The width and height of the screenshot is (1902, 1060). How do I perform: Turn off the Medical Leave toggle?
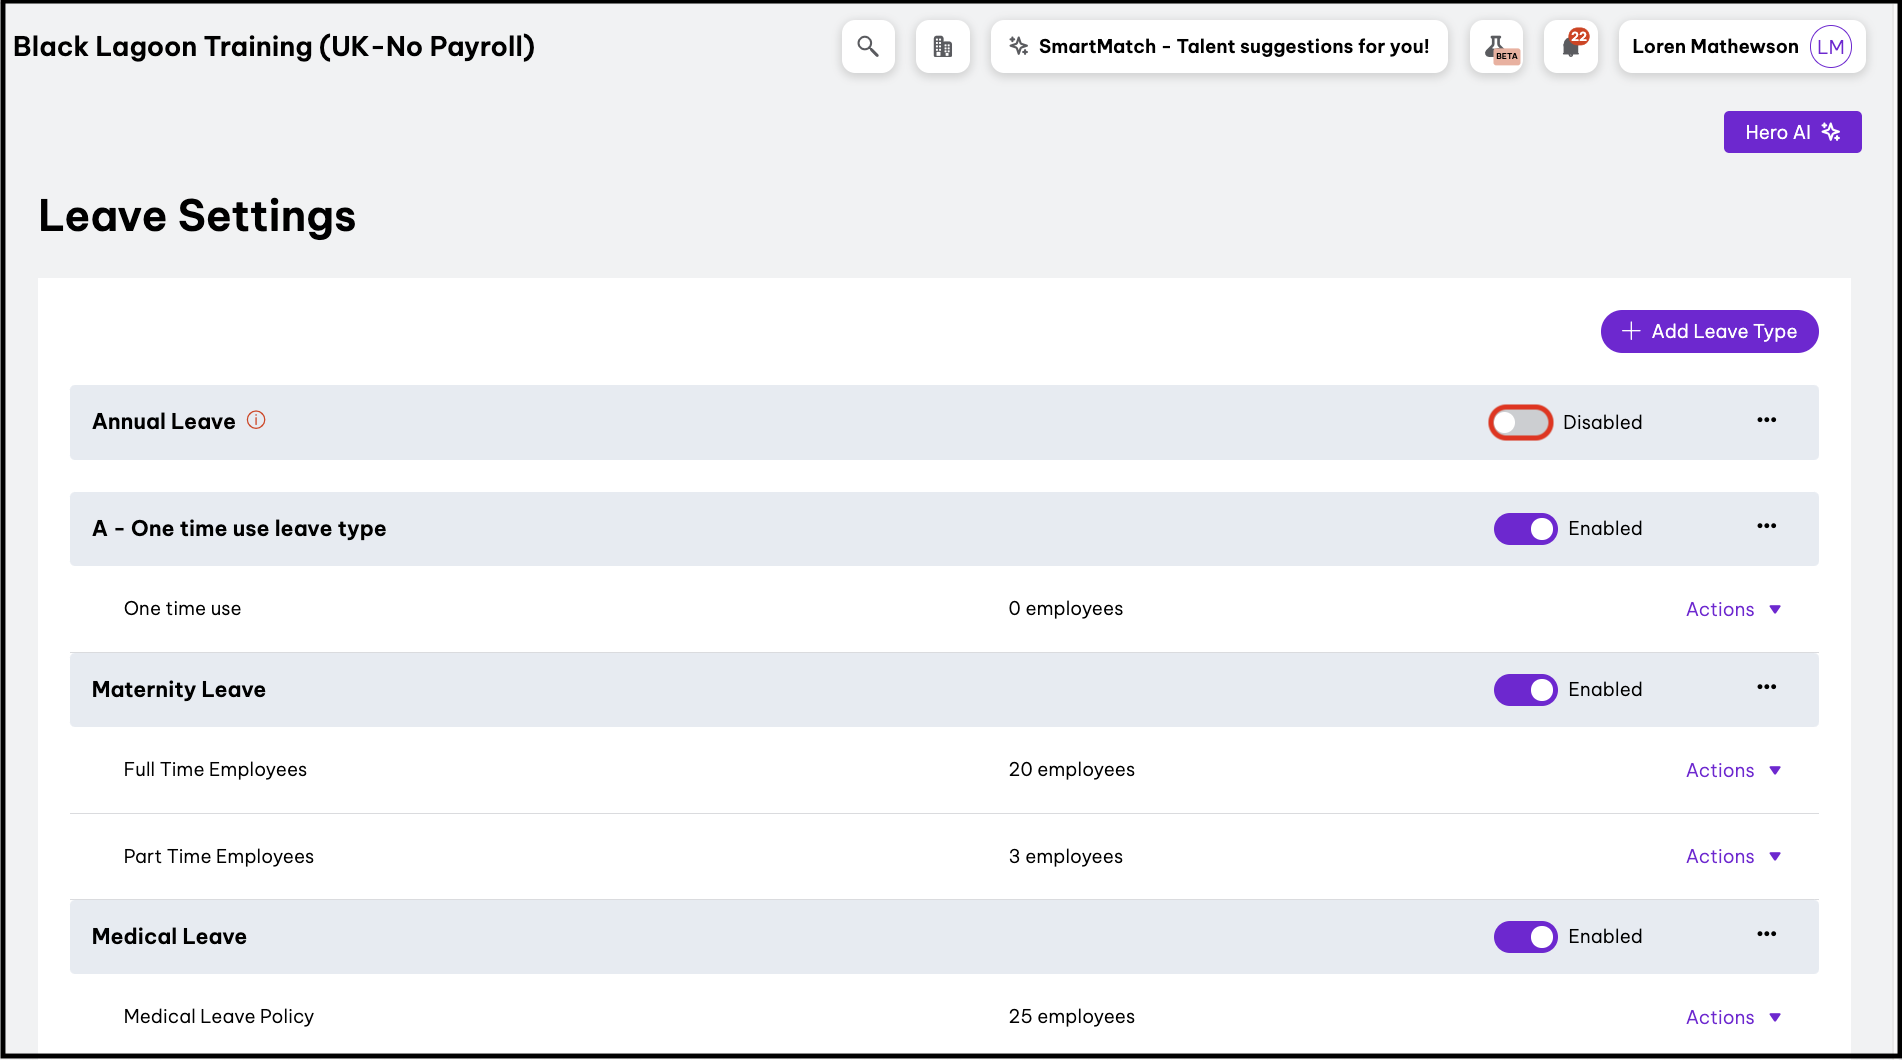[x=1525, y=937]
